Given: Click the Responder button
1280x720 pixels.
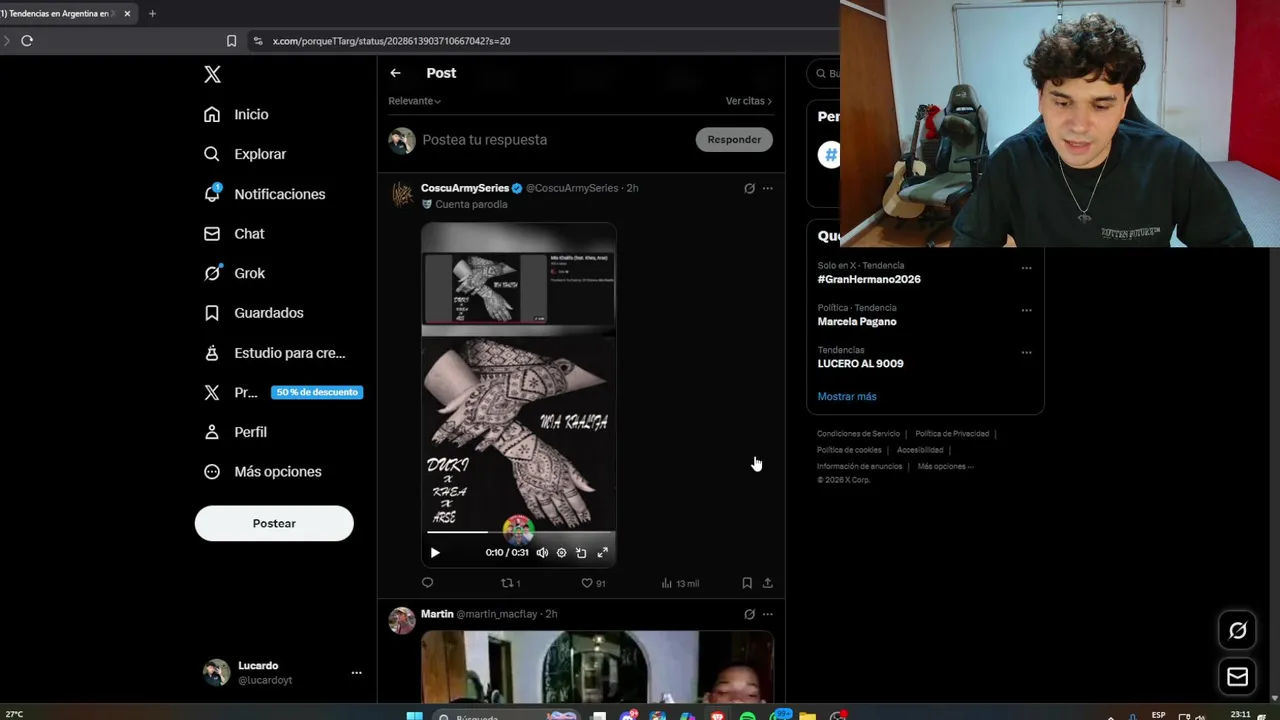Looking at the screenshot, I should [x=734, y=140].
